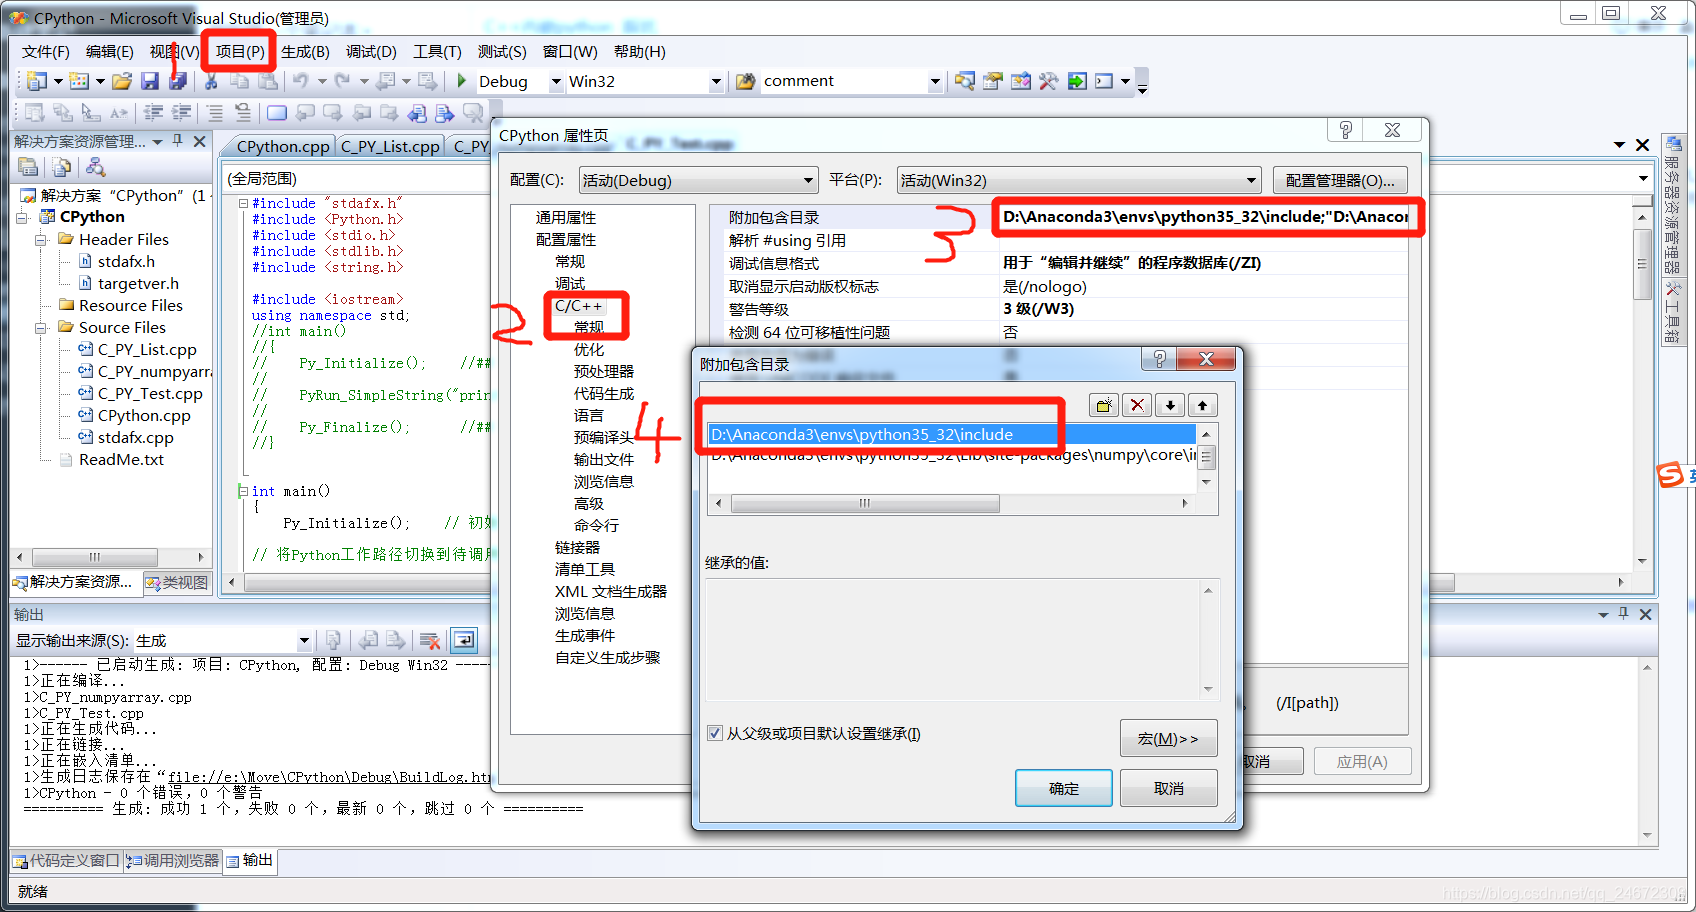This screenshot has width=1696, height=912.
Task: Switch to the 类视图 tab
Action: tap(176, 582)
